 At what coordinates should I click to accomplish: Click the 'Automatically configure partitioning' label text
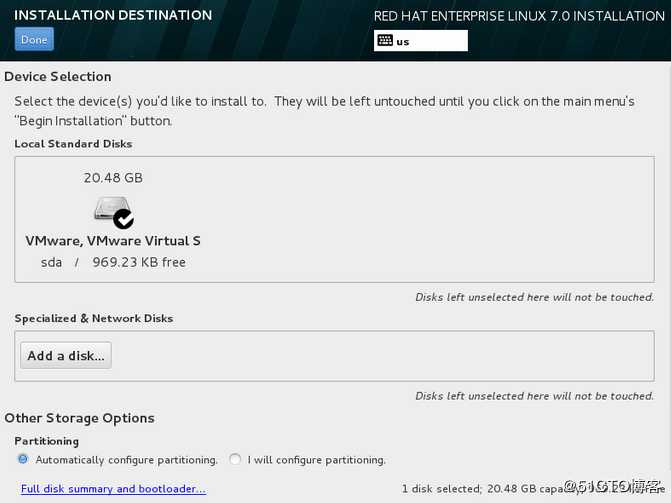click(x=126, y=460)
